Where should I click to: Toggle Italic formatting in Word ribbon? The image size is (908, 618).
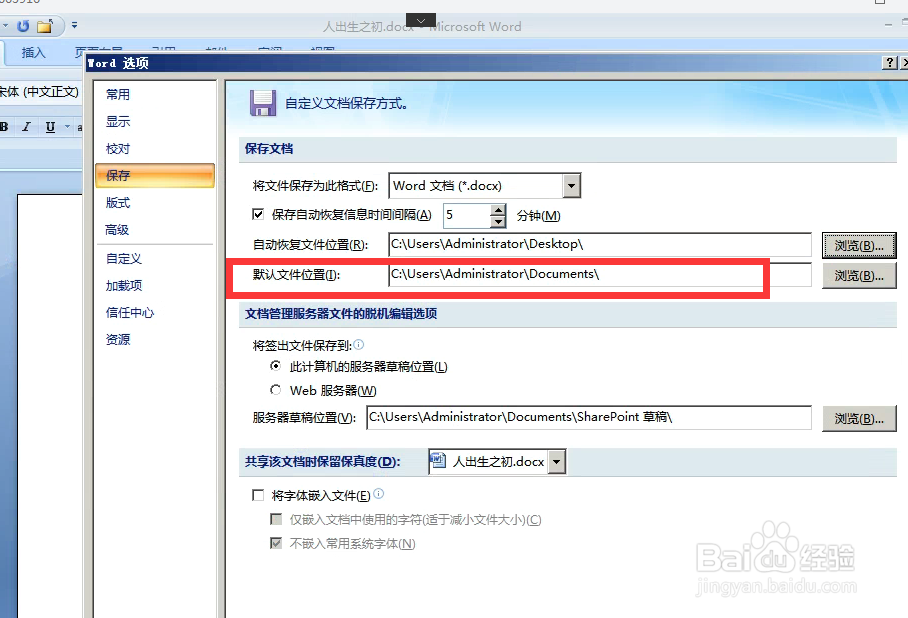[x=26, y=126]
